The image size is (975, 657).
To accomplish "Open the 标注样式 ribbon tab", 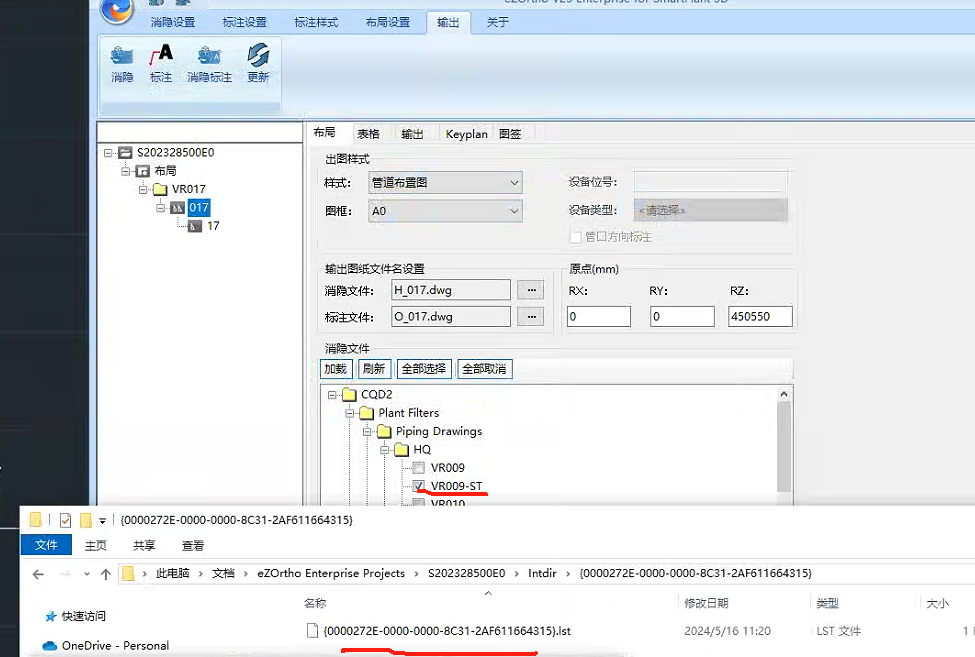I will 316,22.
